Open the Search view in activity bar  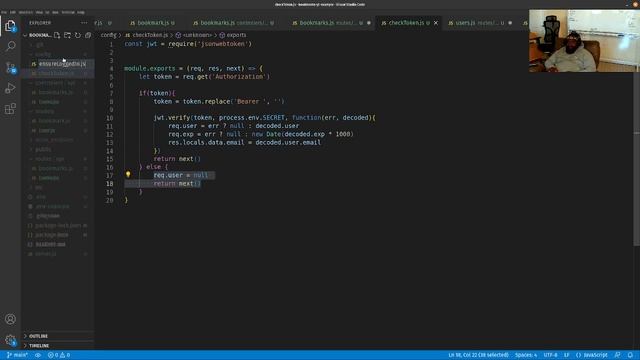(10, 46)
